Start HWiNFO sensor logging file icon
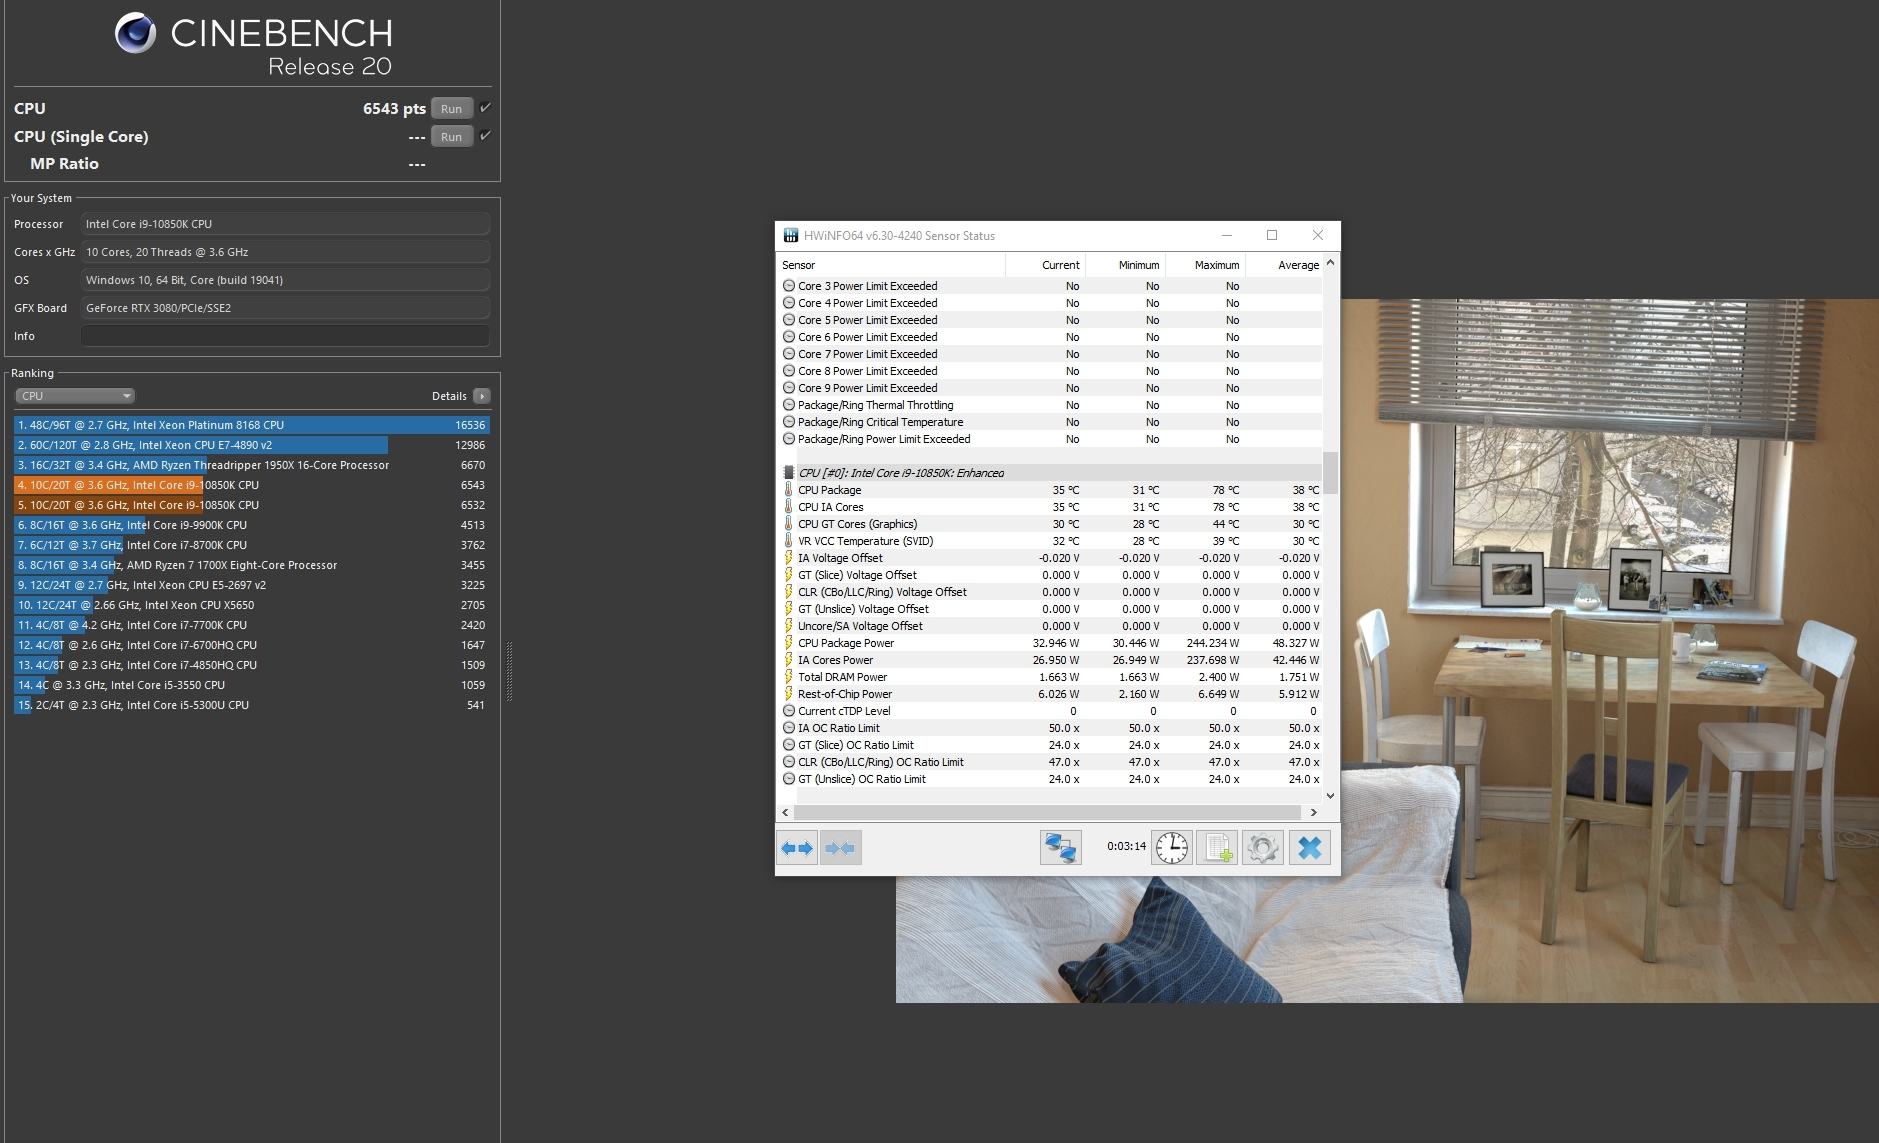The image size is (1879, 1143). tap(1217, 848)
